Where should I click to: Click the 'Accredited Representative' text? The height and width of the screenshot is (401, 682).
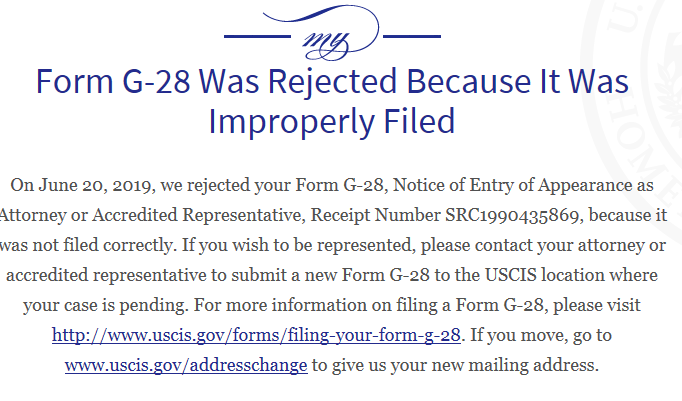(x=198, y=215)
